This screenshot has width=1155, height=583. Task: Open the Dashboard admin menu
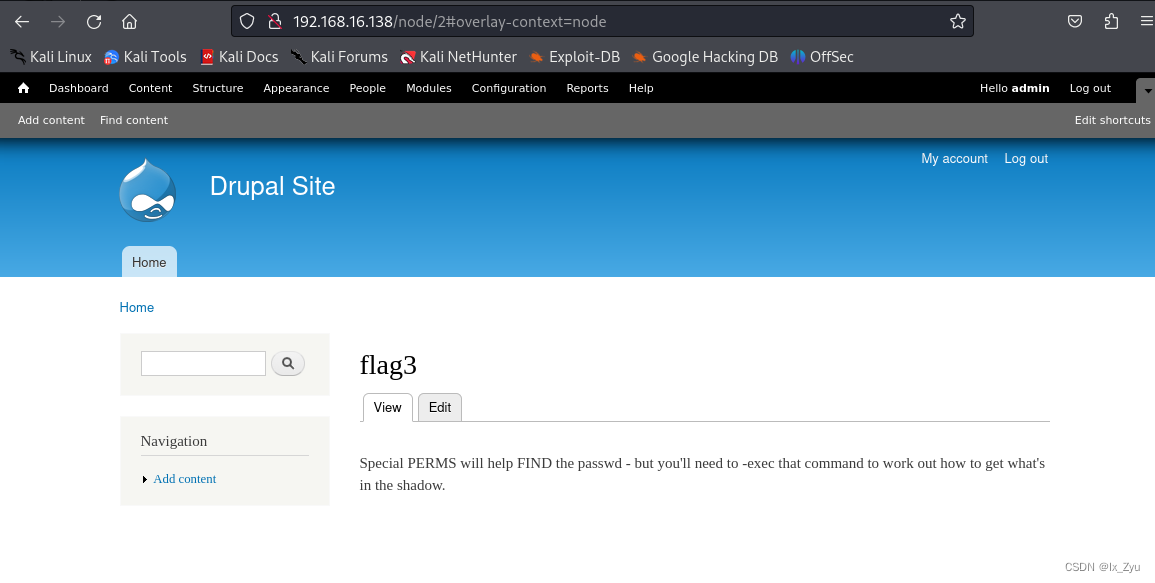point(79,88)
